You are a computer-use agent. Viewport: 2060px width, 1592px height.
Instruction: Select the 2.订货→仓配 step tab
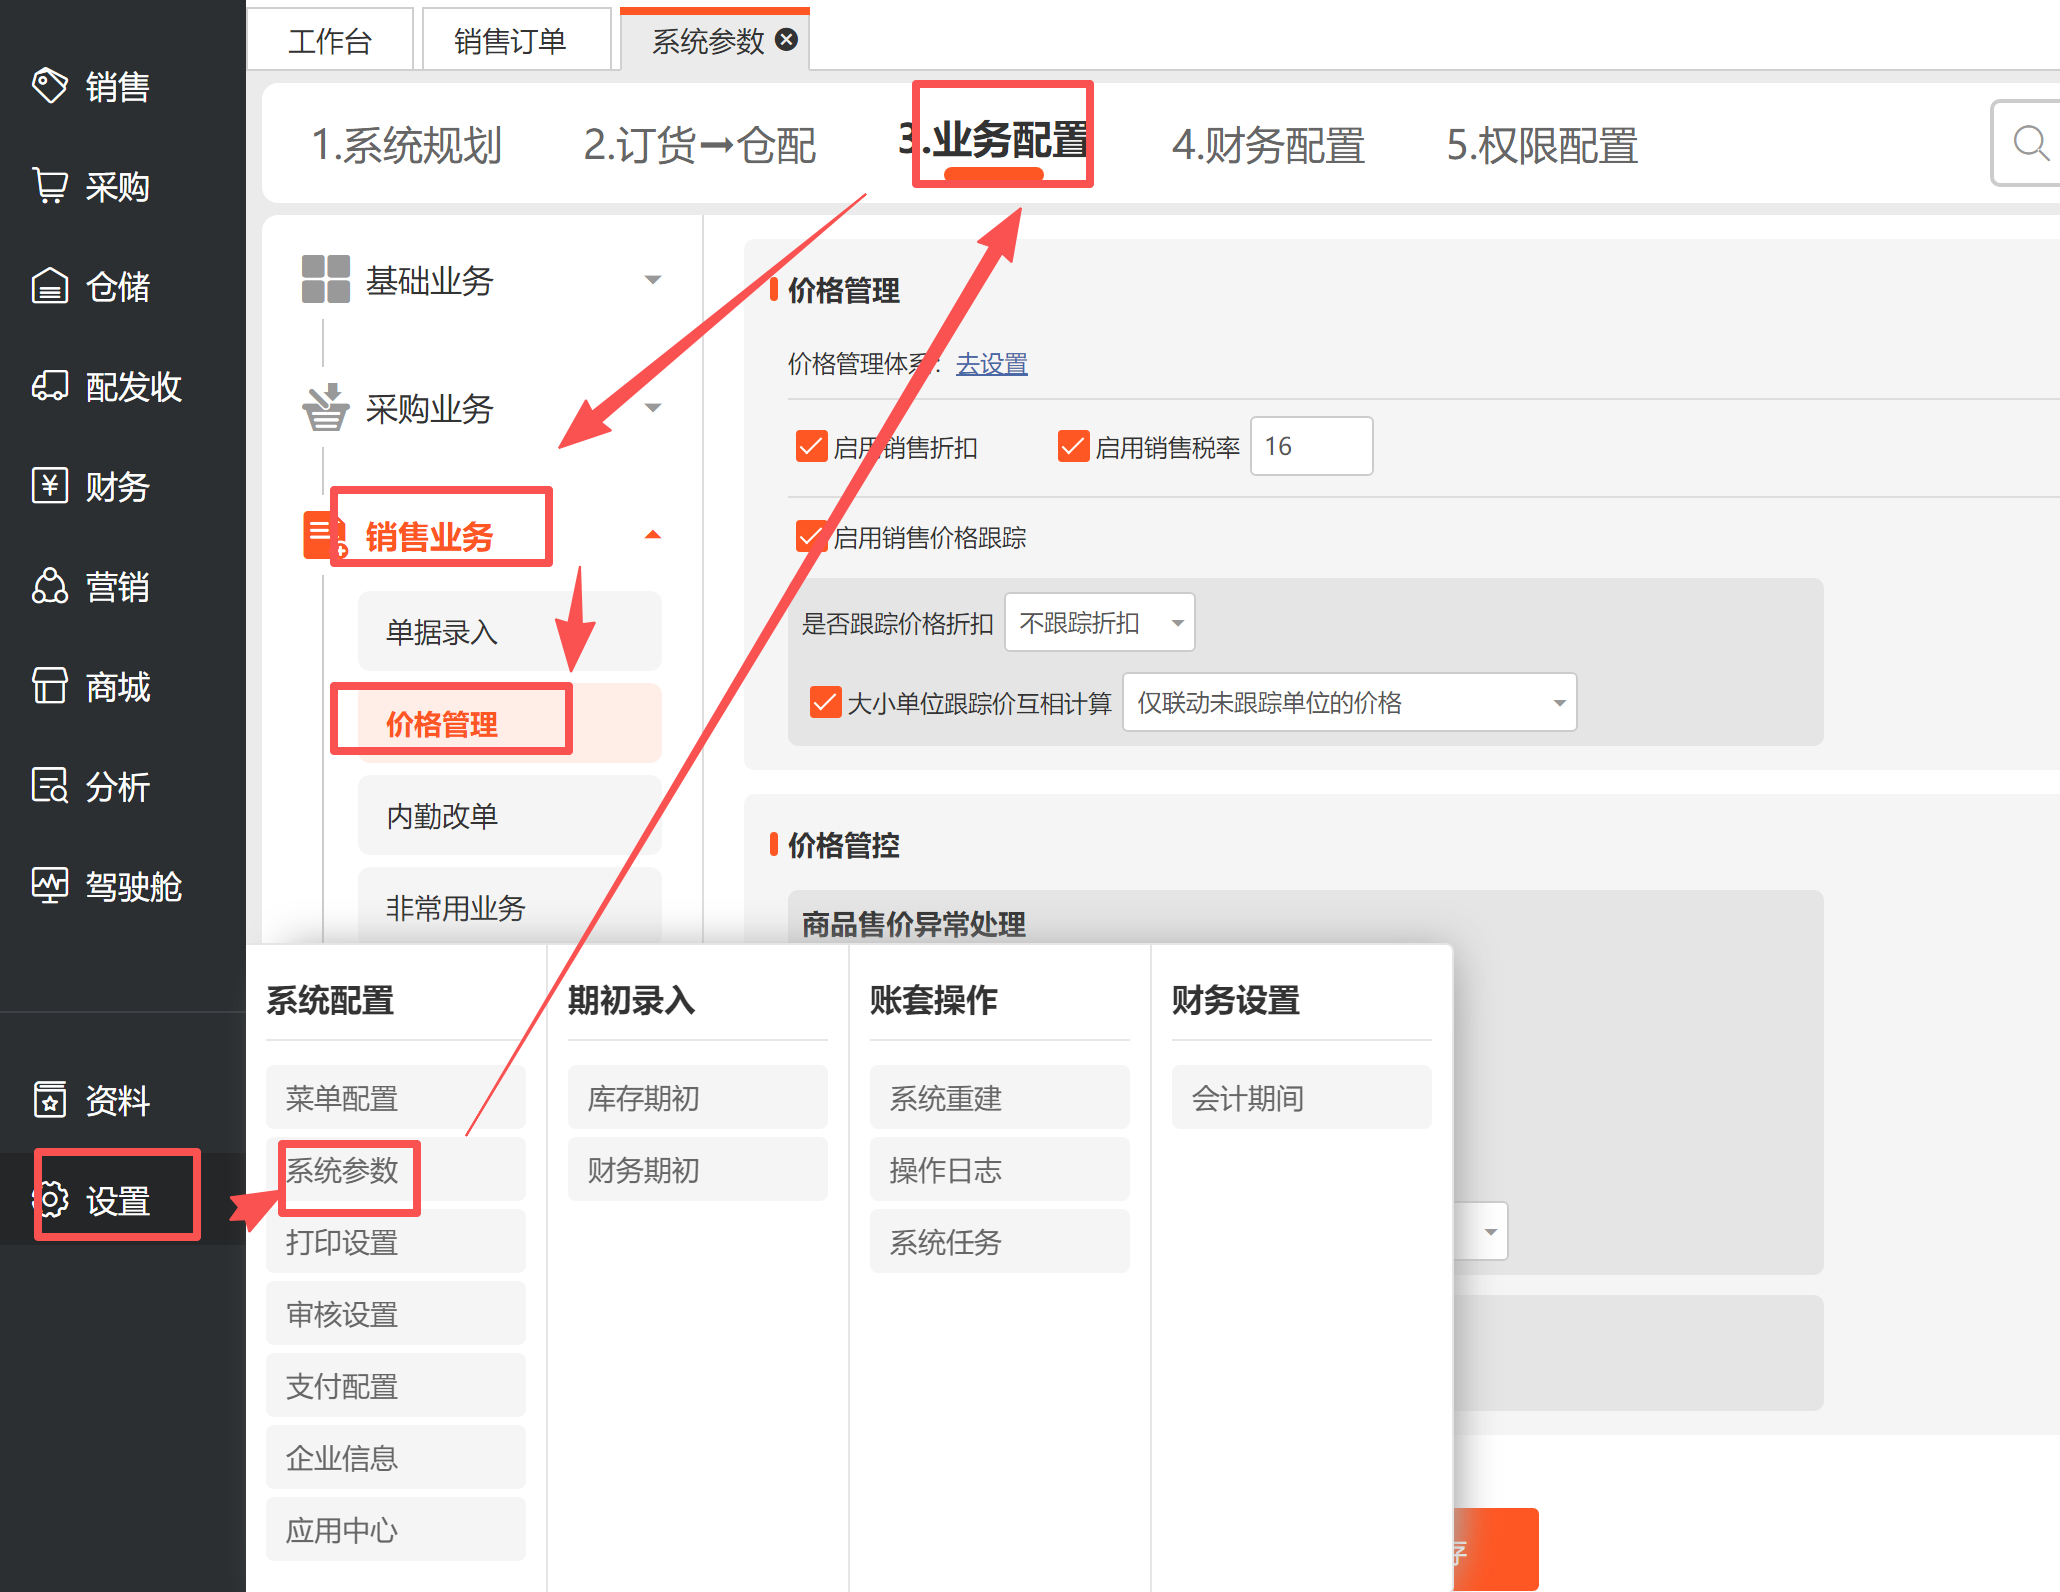[699, 145]
